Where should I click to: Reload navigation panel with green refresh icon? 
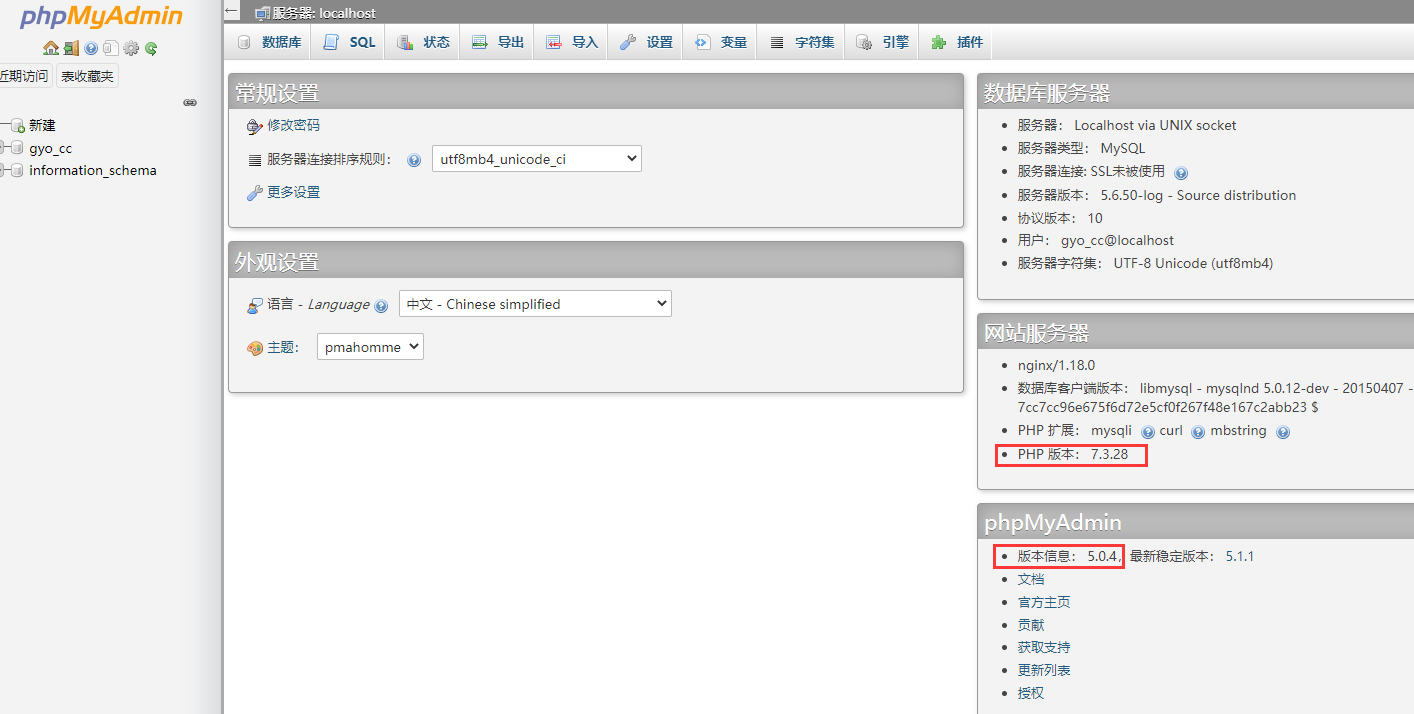(x=151, y=48)
